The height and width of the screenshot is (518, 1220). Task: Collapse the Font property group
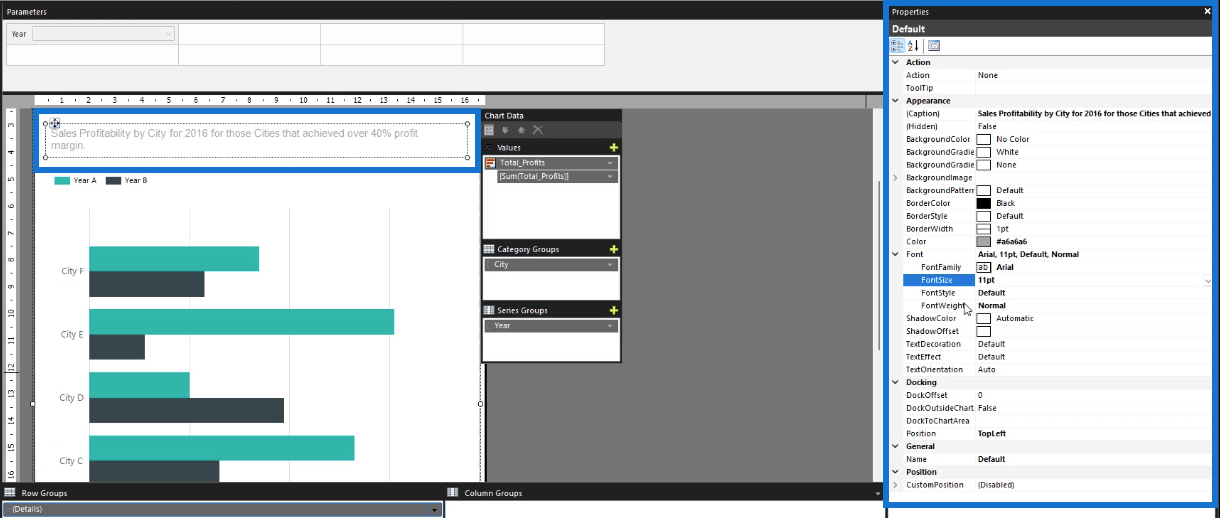click(x=896, y=254)
